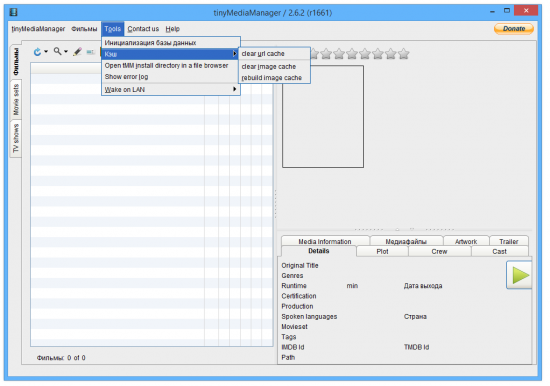Image resolution: width=550 pixels, height=386 pixels.
Task: Open the Artwork tab
Action: [466, 241]
